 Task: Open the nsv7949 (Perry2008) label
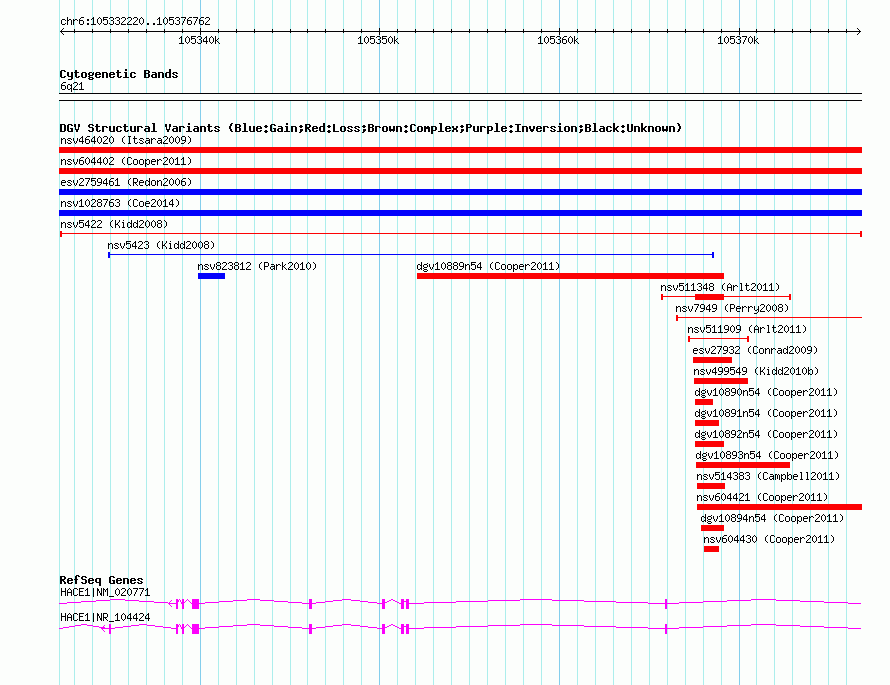(732, 308)
